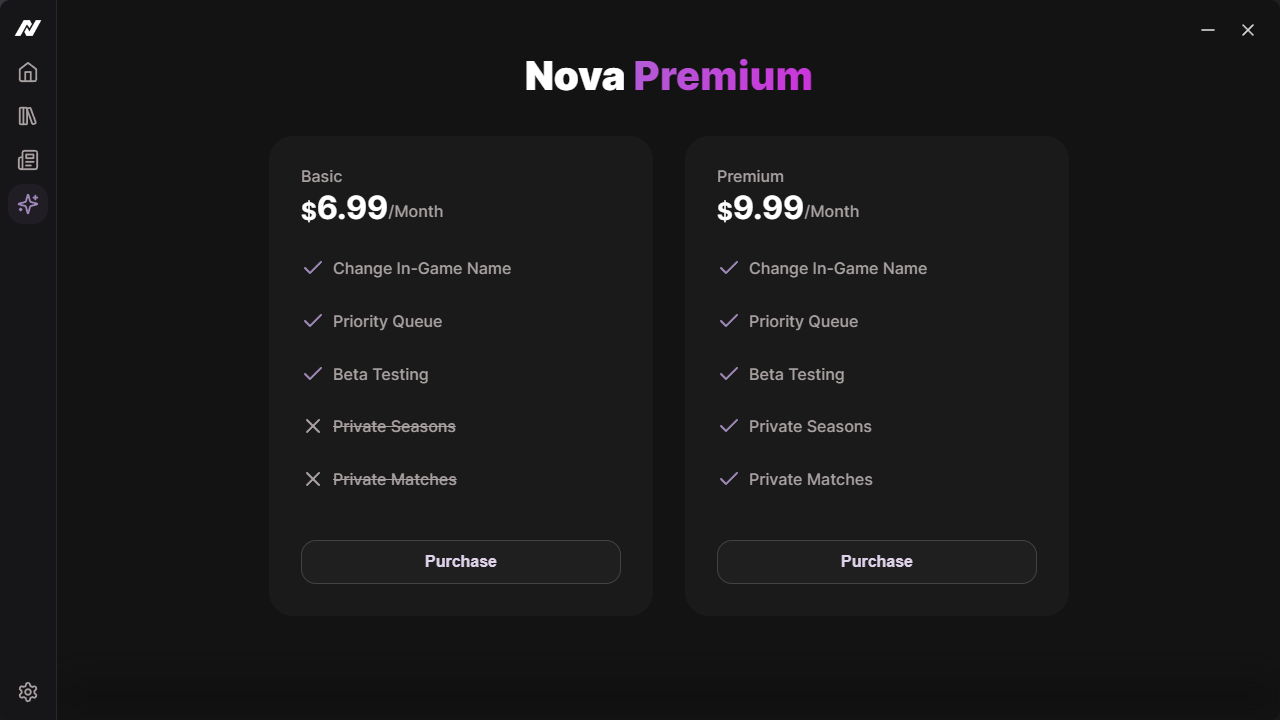
Task: Click the Nova logo icon in the sidebar
Action: (28, 28)
